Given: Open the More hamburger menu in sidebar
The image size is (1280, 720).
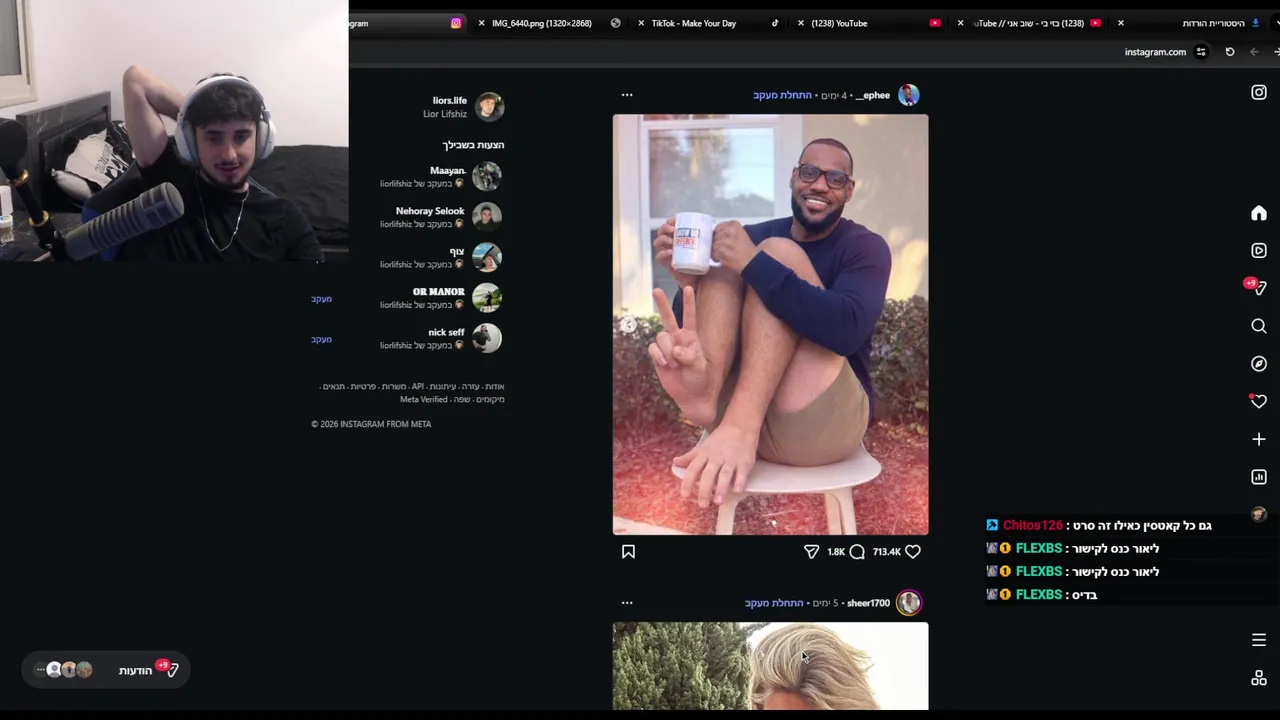Looking at the screenshot, I should (1259, 640).
